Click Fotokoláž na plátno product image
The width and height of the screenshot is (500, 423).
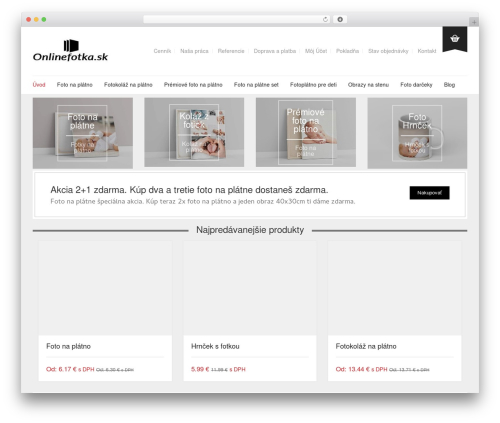click(395, 288)
